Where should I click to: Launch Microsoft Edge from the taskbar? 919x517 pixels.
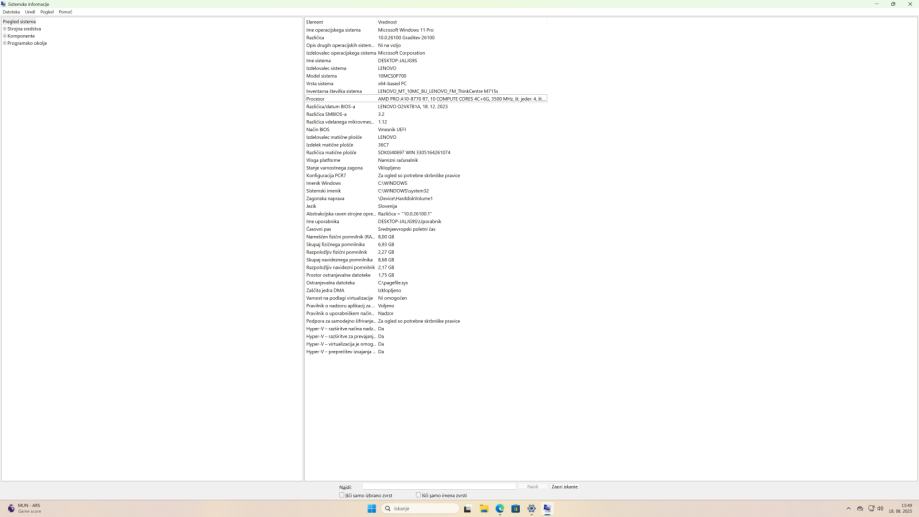pyautogui.click(x=500, y=508)
